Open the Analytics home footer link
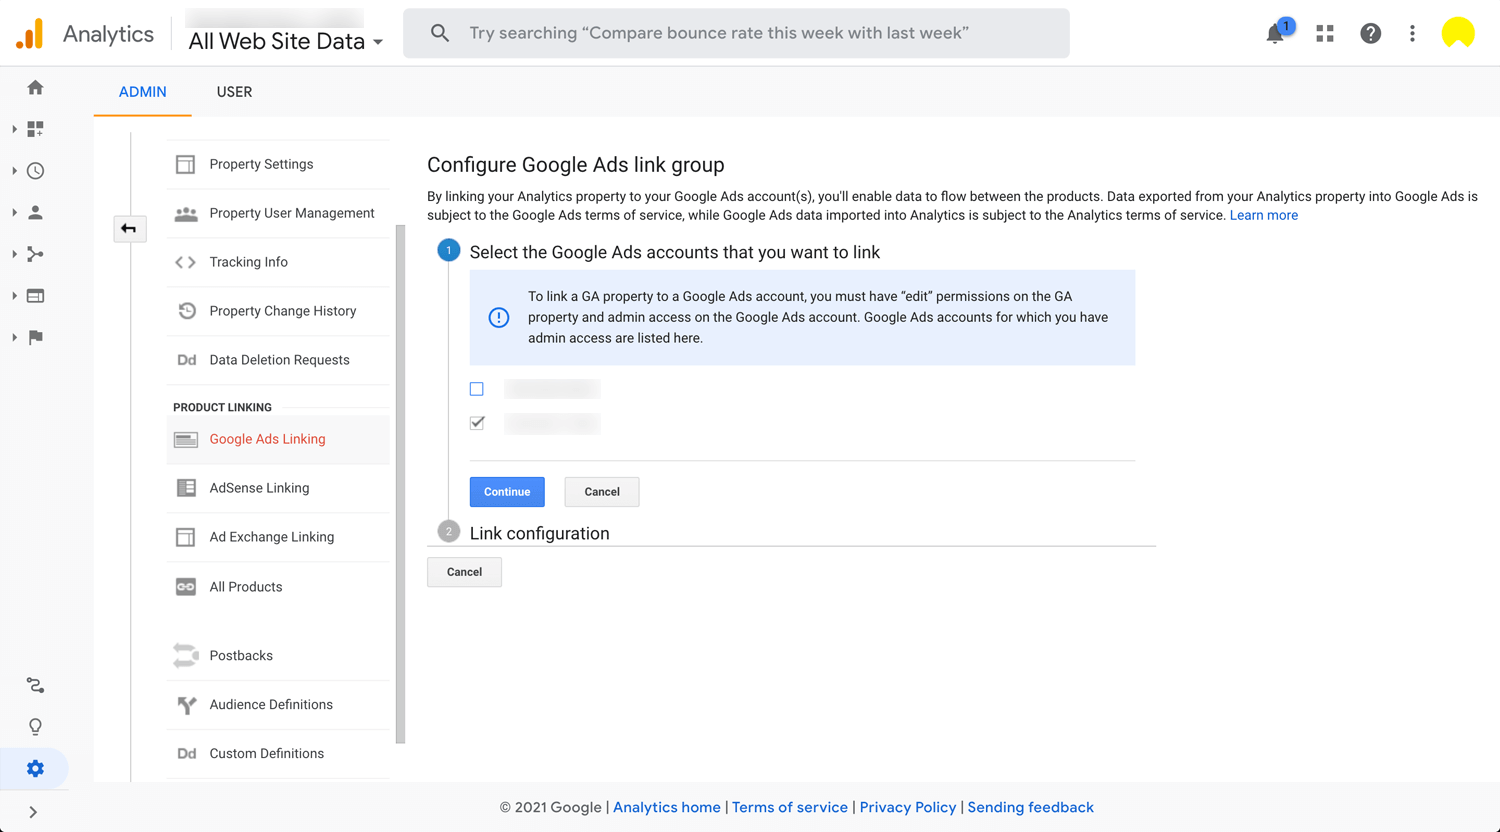 (667, 807)
